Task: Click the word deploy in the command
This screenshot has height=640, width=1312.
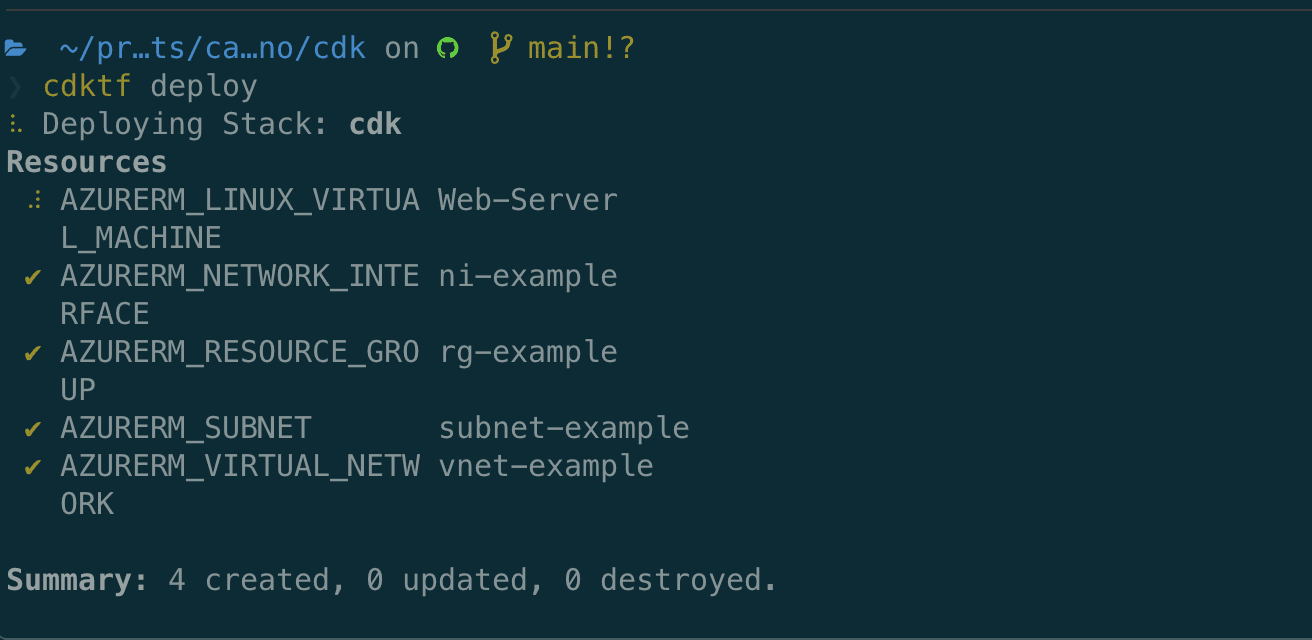Action: 204,86
